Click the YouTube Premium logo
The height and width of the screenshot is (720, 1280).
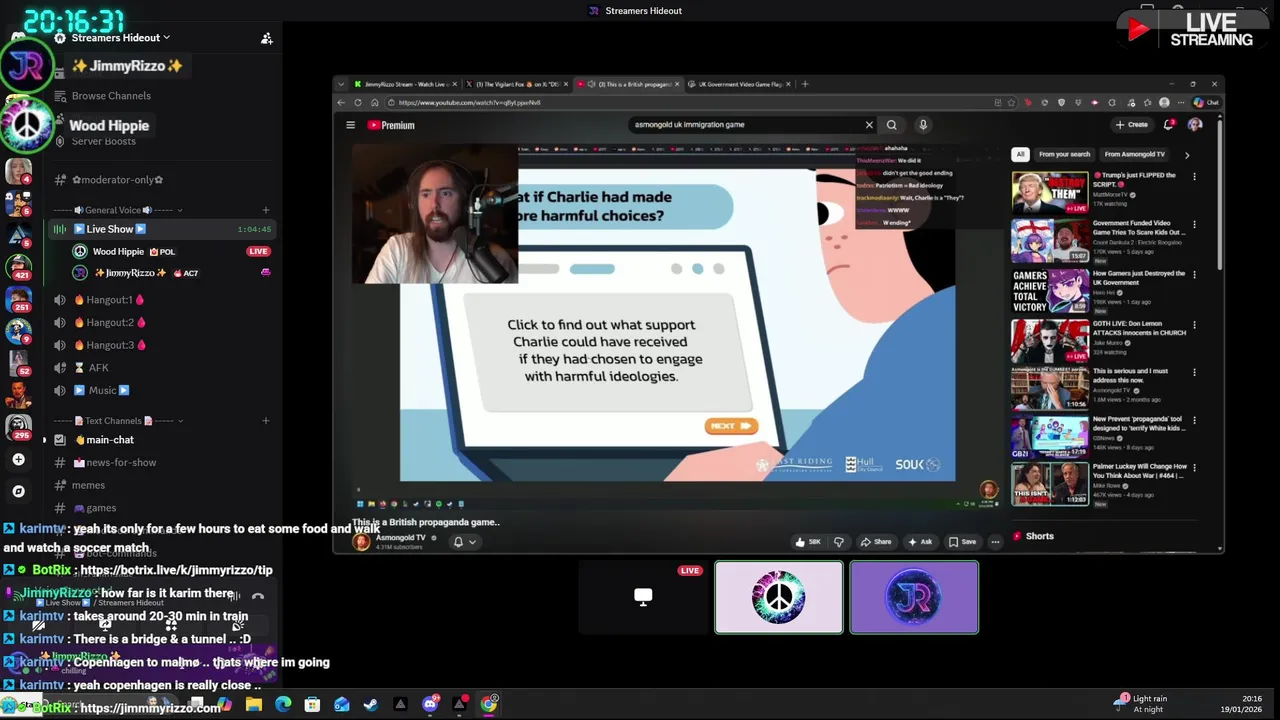pyautogui.click(x=391, y=125)
